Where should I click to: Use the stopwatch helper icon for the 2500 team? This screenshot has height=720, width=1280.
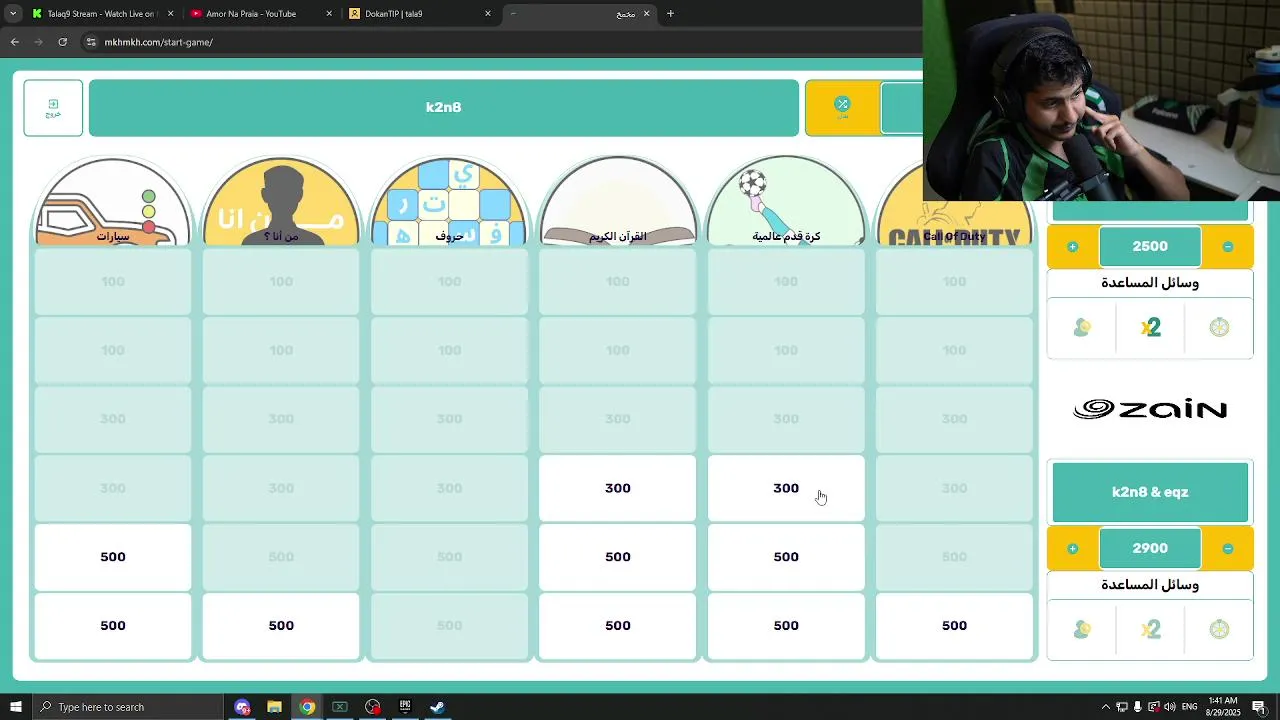[x=1219, y=328]
